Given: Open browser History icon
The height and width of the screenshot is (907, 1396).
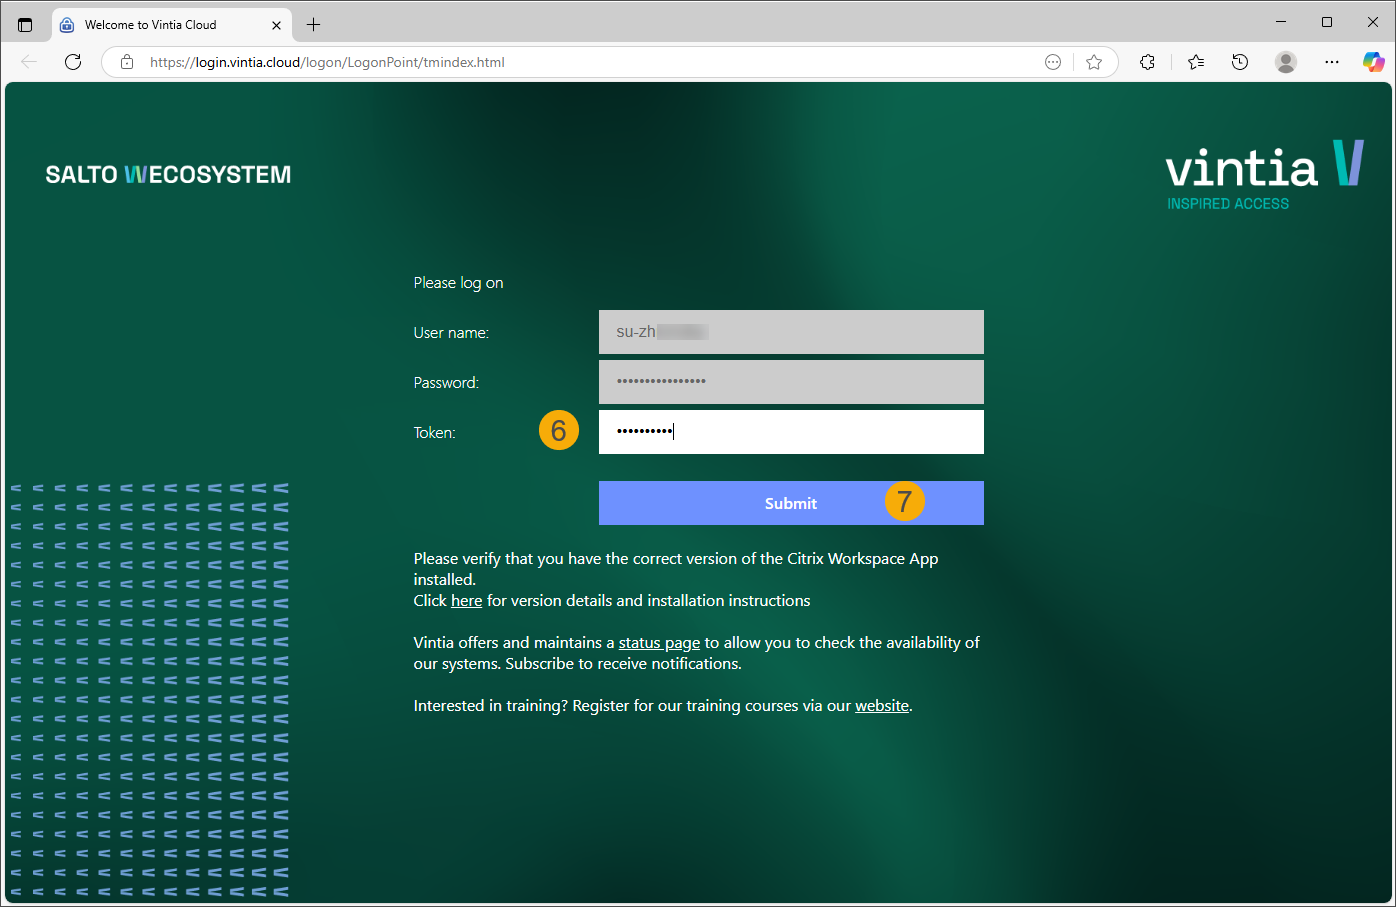Looking at the screenshot, I should [x=1240, y=62].
